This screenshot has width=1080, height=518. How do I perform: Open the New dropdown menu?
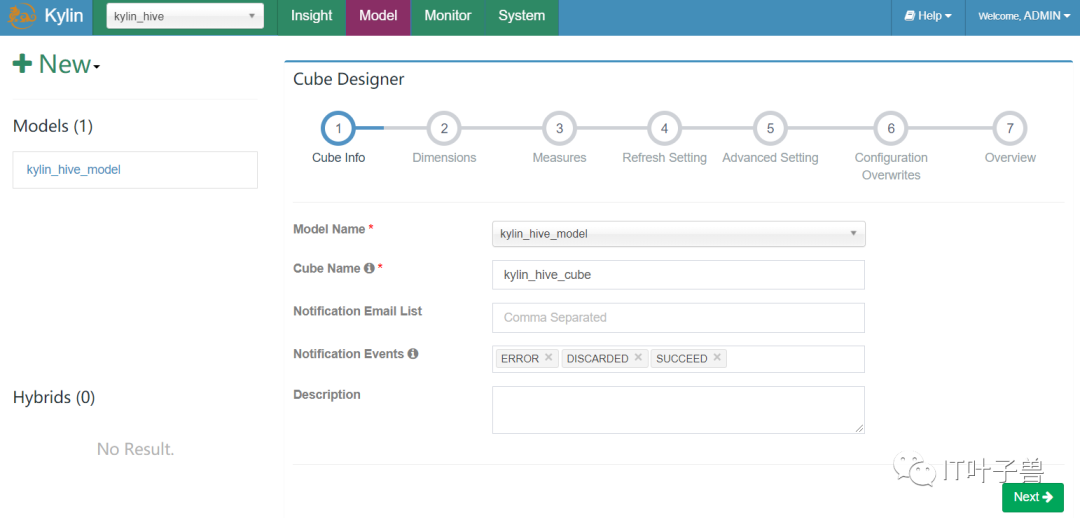(x=56, y=64)
